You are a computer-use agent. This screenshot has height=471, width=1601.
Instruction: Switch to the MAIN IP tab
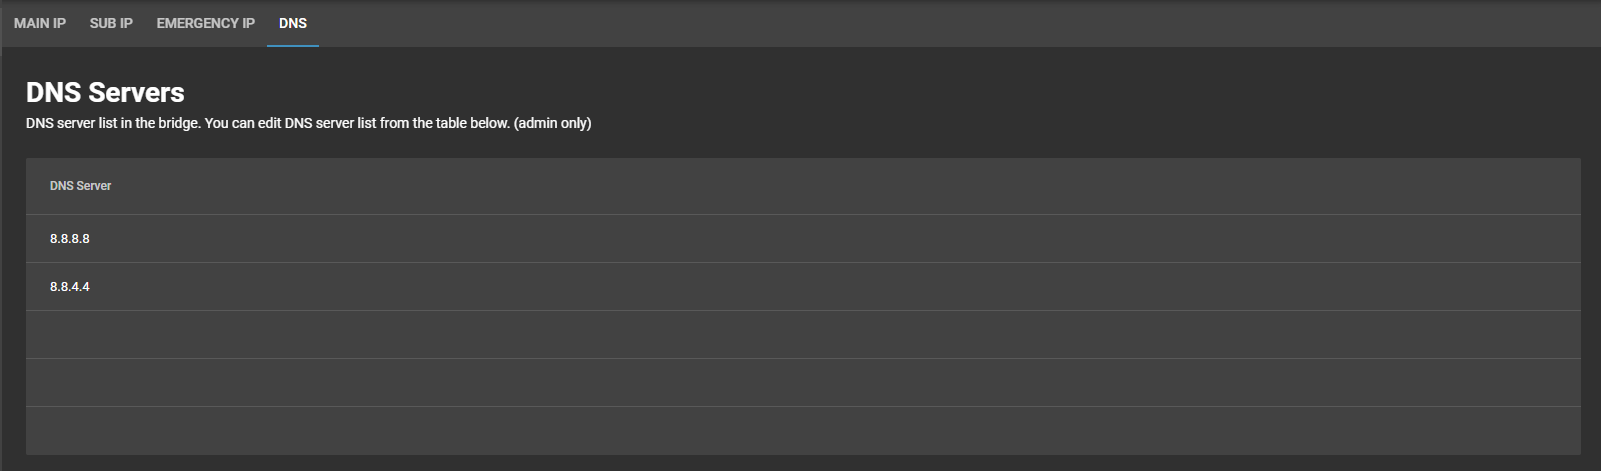click(40, 23)
